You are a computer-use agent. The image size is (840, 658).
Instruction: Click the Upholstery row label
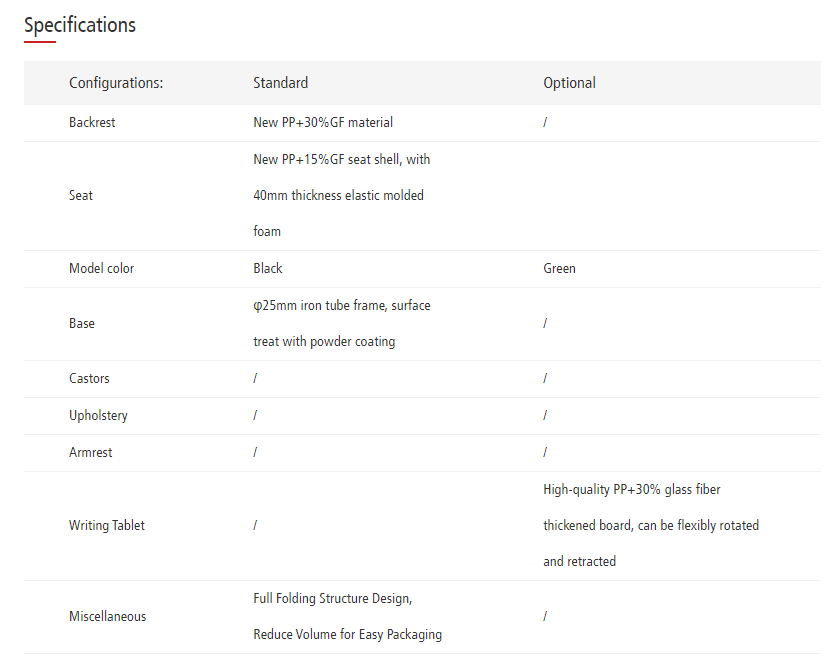point(98,415)
